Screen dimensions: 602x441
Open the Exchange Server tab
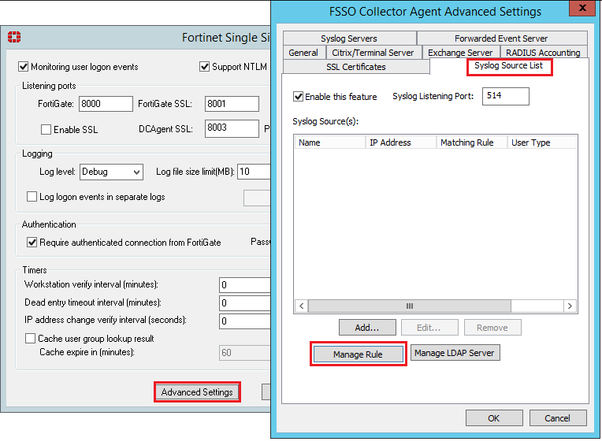point(460,53)
